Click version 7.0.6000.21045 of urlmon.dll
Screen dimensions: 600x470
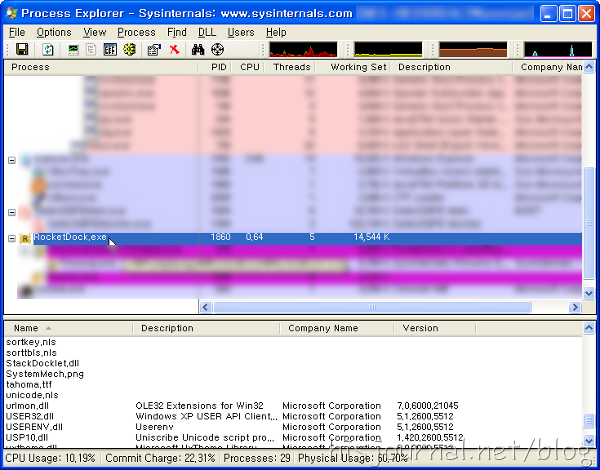[427, 406]
